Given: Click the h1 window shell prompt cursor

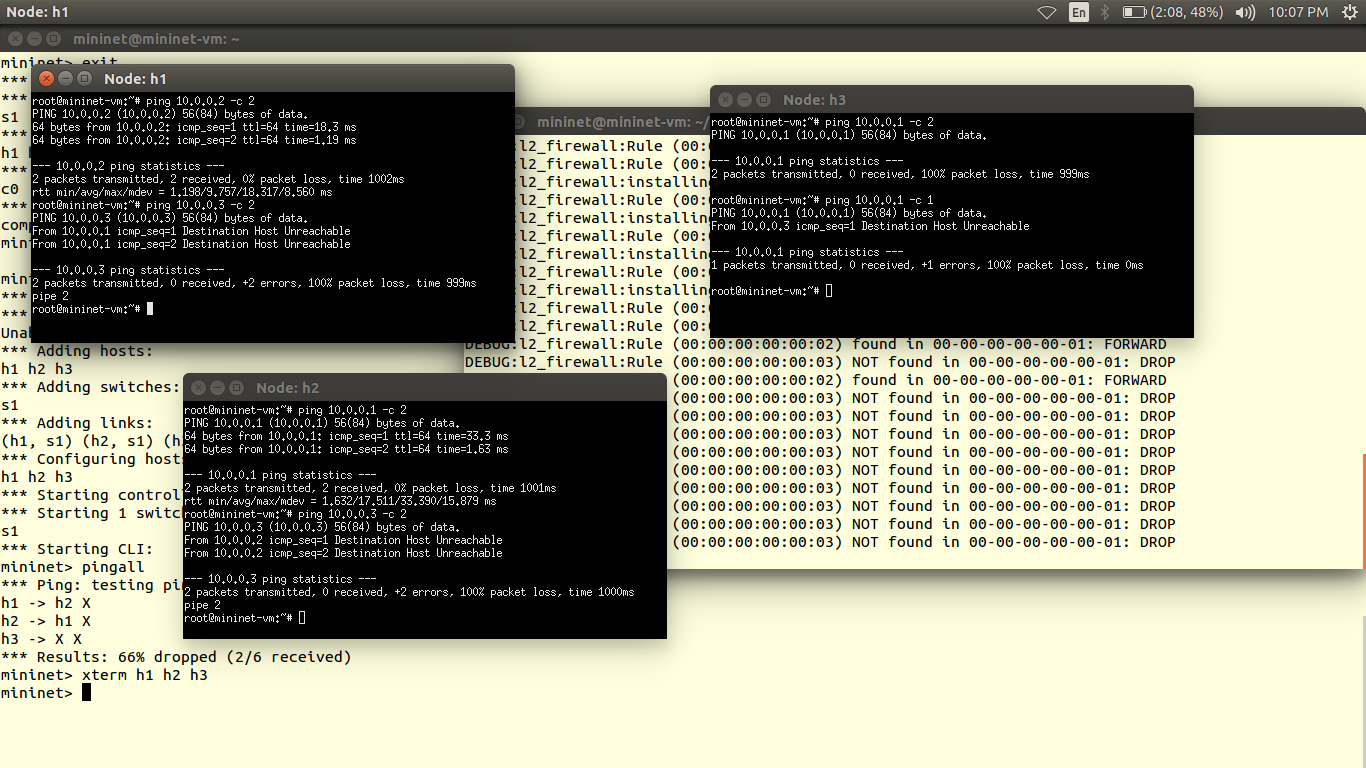Looking at the screenshot, I should click(x=150, y=309).
